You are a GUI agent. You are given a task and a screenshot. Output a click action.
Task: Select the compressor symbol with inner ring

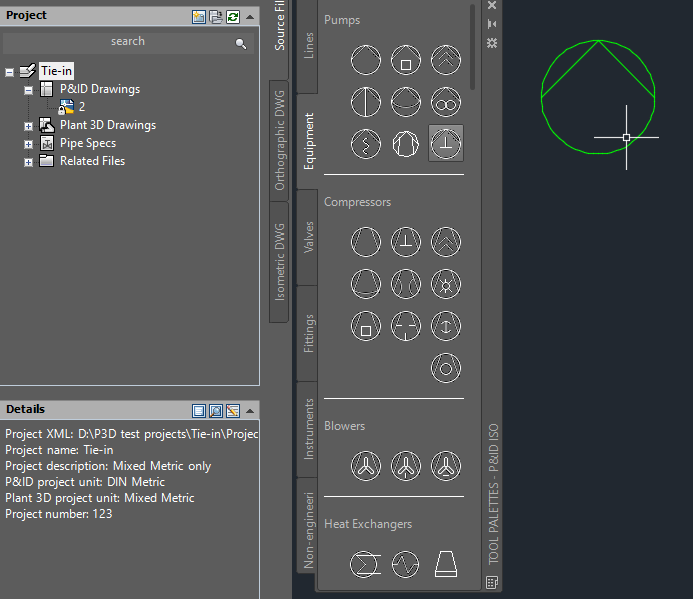(446, 368)
